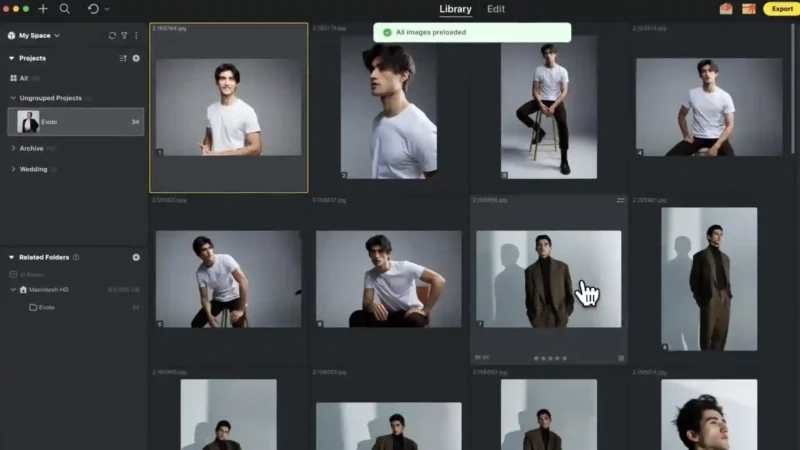The width and height of the screenshot is (800, 450).
Task: Select thumbnail 1 smiling man white t-shirt
Action: click(229, 107)
